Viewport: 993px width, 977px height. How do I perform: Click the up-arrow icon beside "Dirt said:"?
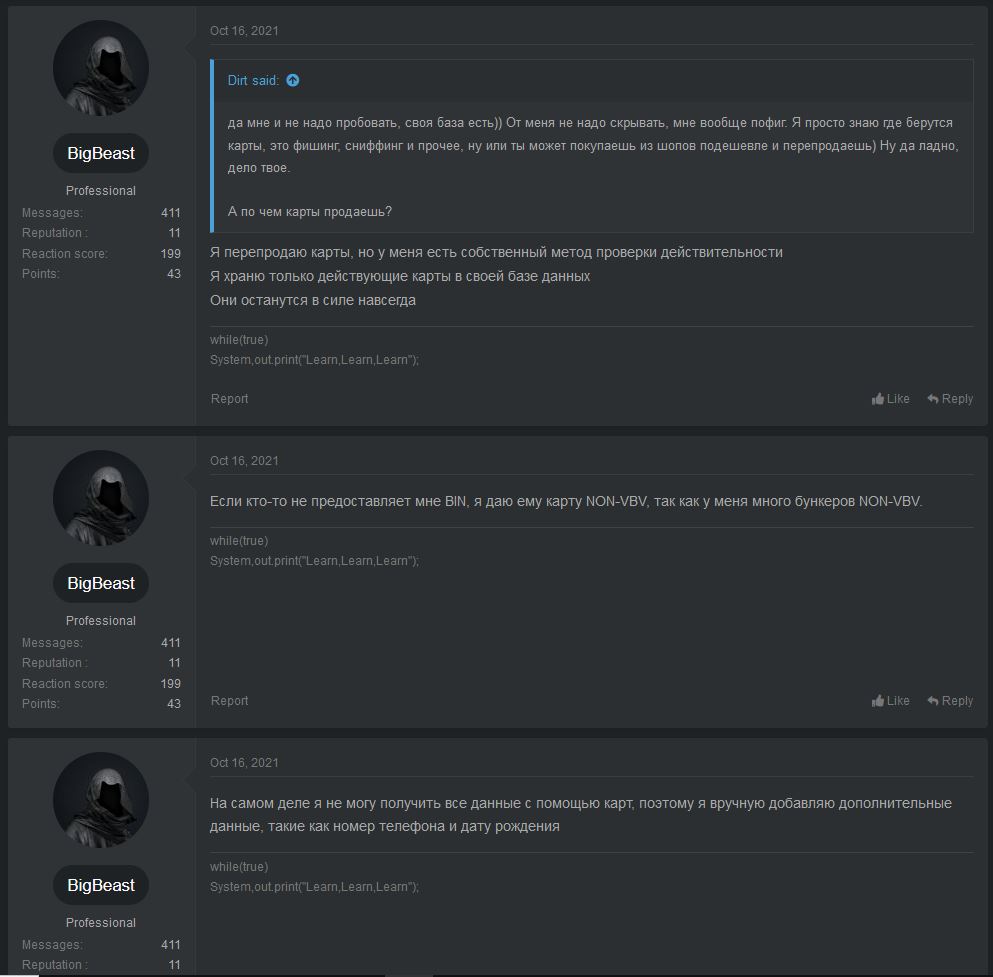(292, 80)
